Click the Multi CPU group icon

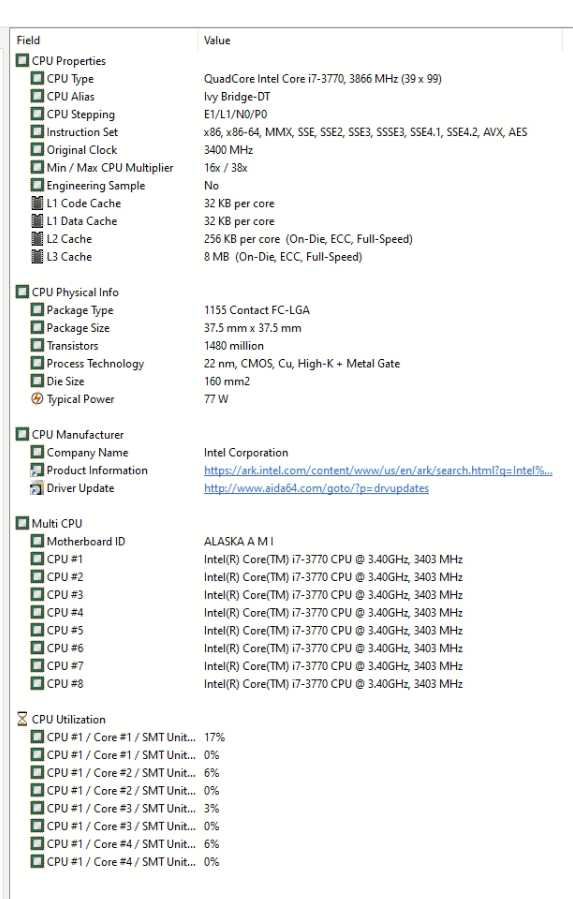pyautogui.click(x=22, y=523)
